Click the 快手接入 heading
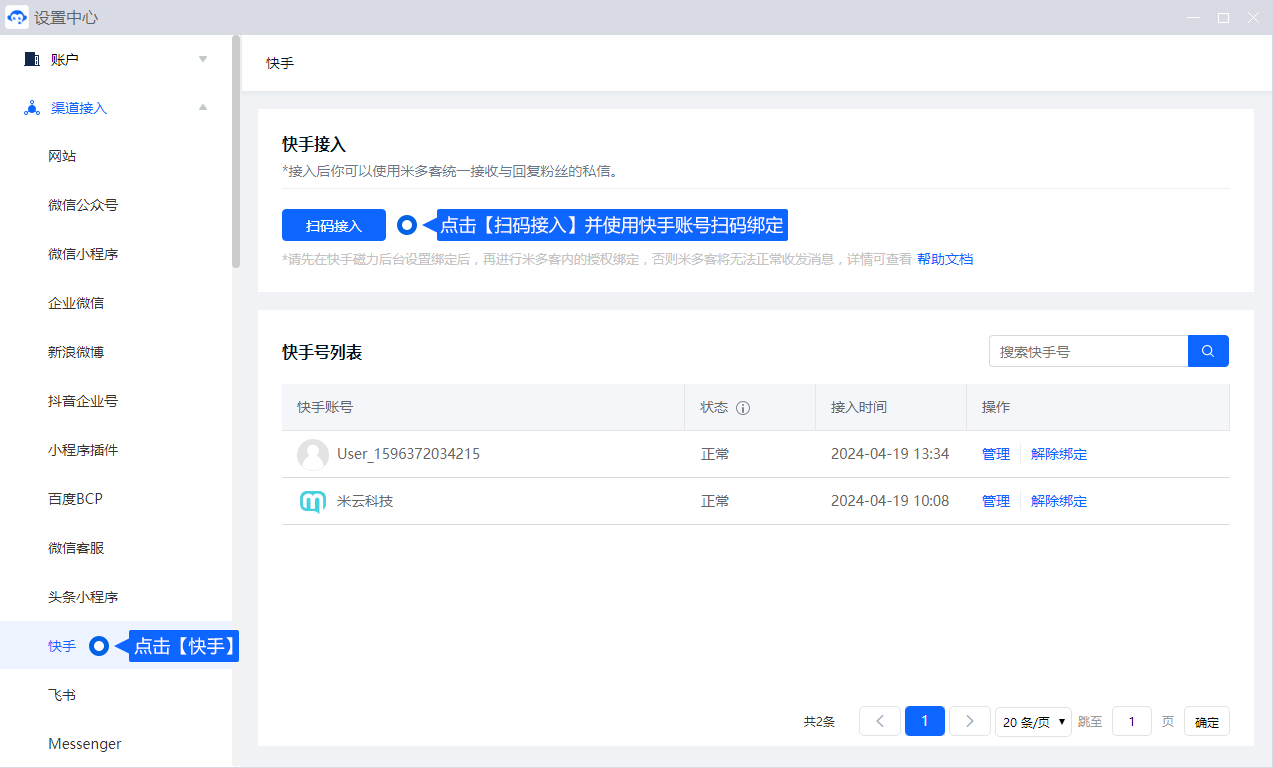 314,146
